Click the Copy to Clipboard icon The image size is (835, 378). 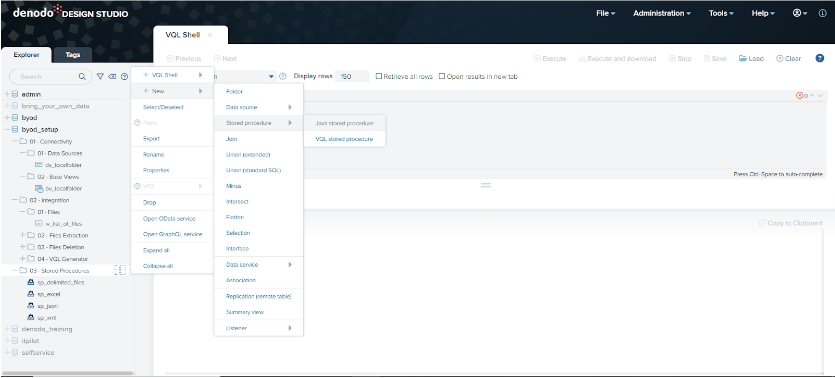pos(762,223)
